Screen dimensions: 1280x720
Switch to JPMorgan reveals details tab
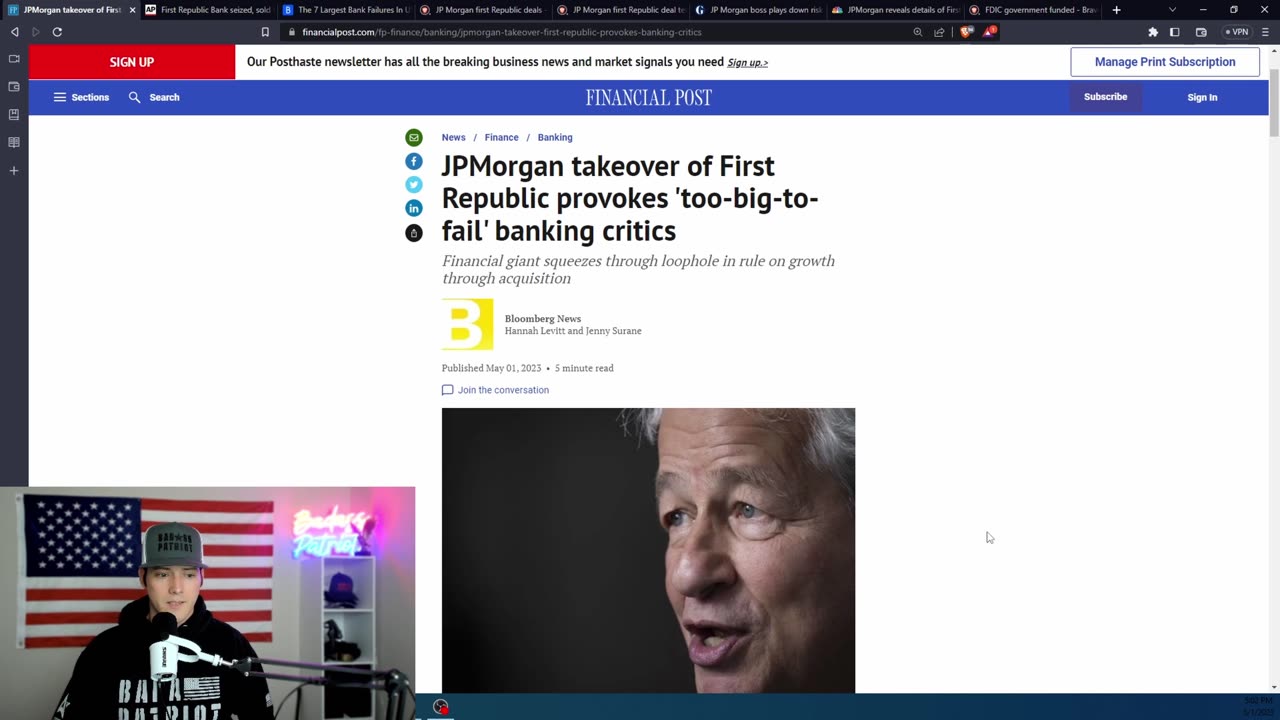click(894, 10)
